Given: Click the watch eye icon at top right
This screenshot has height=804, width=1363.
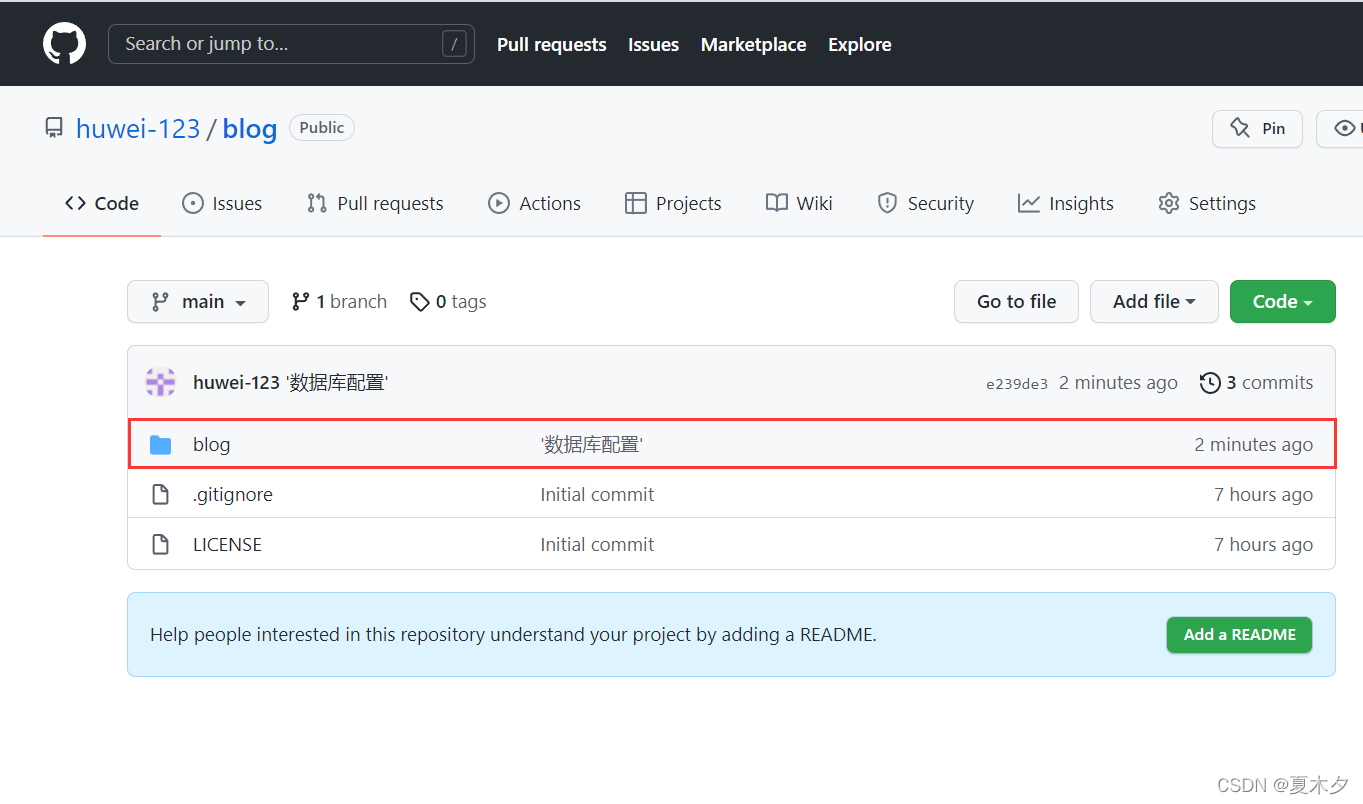Looking at the screenshot, I should coord(1346,128).
